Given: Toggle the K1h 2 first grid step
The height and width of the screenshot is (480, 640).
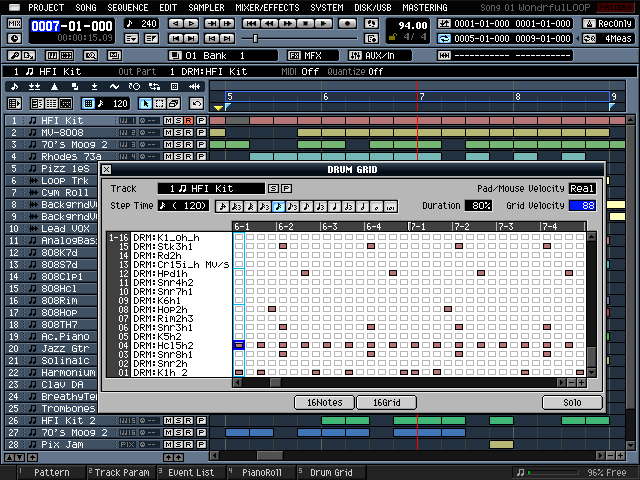Looking at the screenshot, I should click(x=239, y=372).
